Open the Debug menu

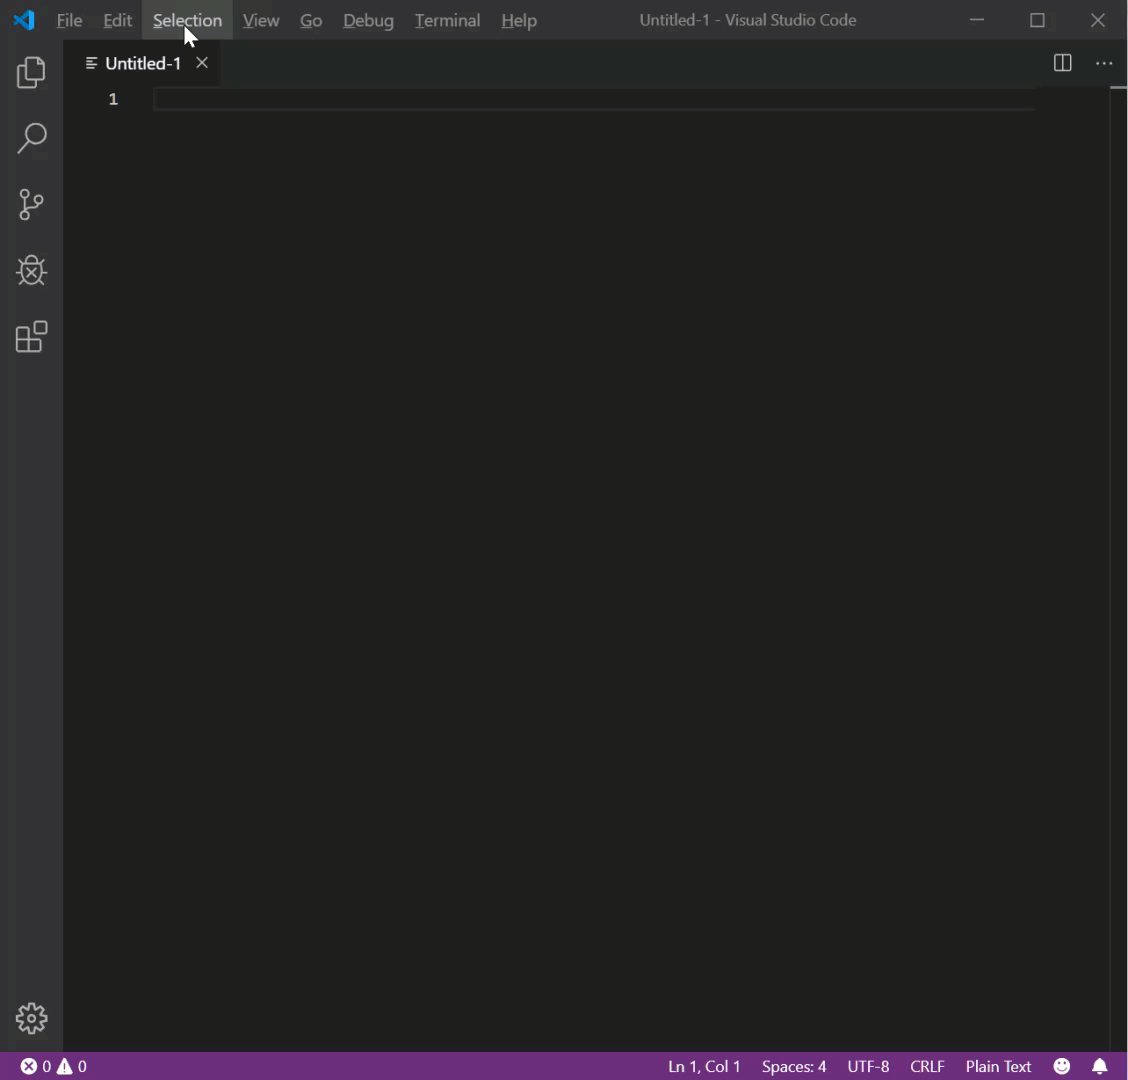(368, 20)
